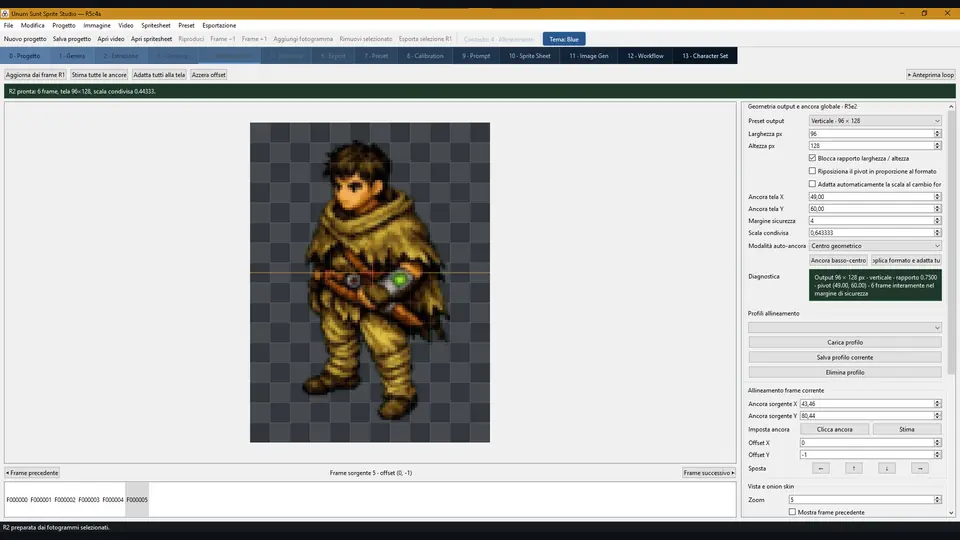Open the Spritesheet menu

coord(156,26)
